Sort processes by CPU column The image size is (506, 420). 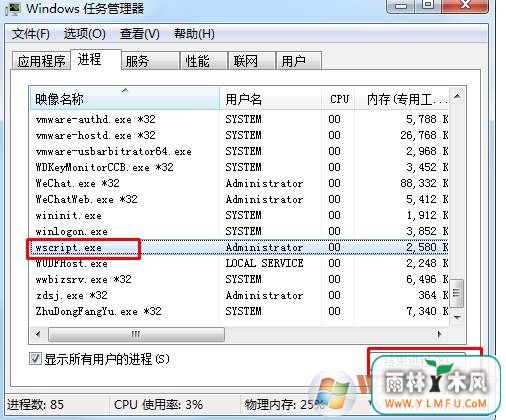click(339, 99)
